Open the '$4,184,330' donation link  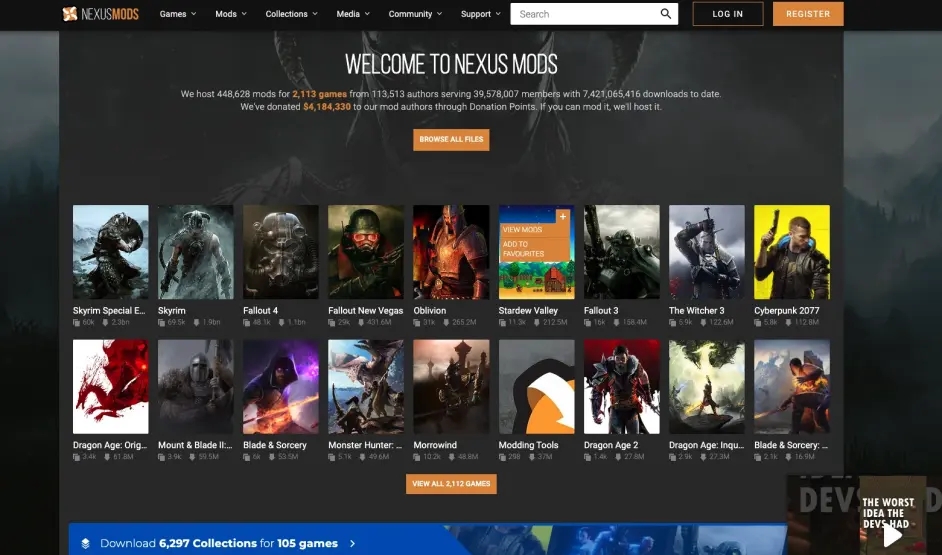click(x=327, y=106)
